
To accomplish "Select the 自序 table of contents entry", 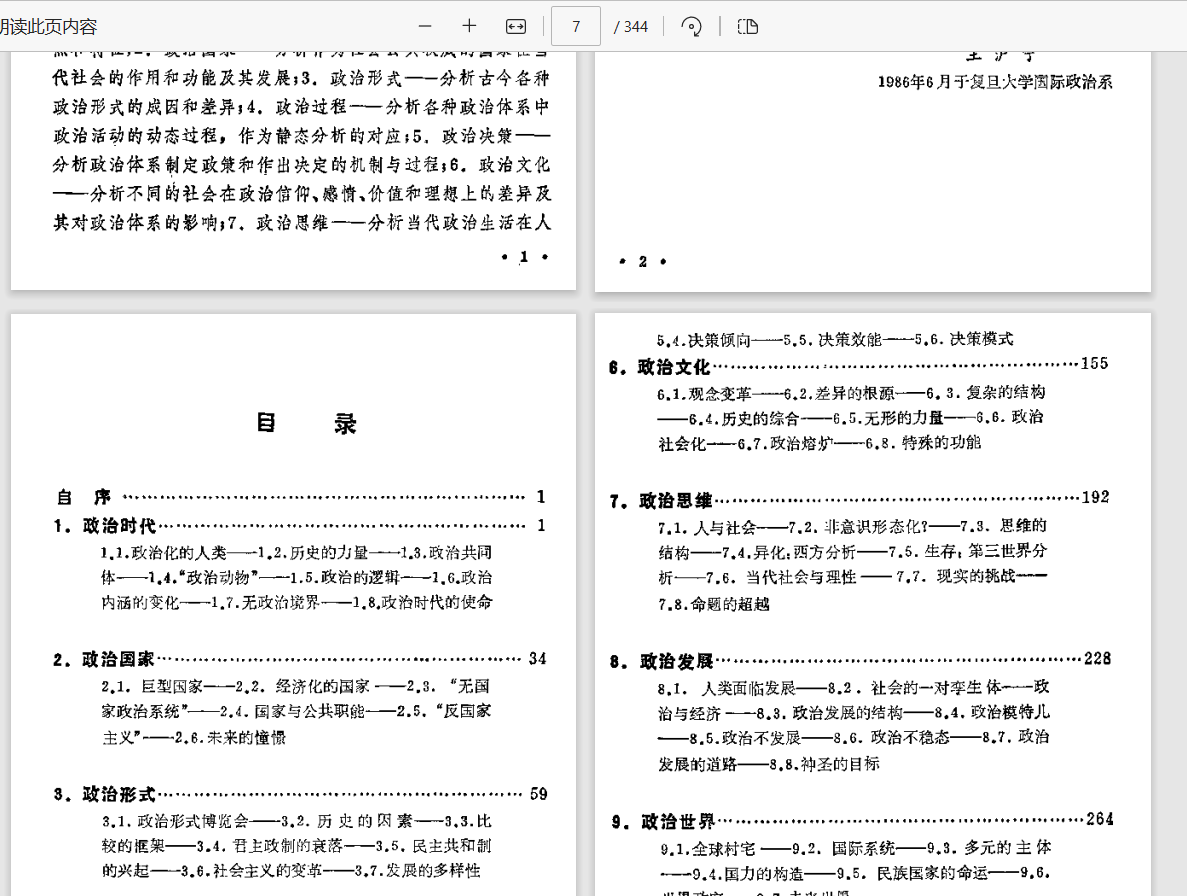I will 84,497.
